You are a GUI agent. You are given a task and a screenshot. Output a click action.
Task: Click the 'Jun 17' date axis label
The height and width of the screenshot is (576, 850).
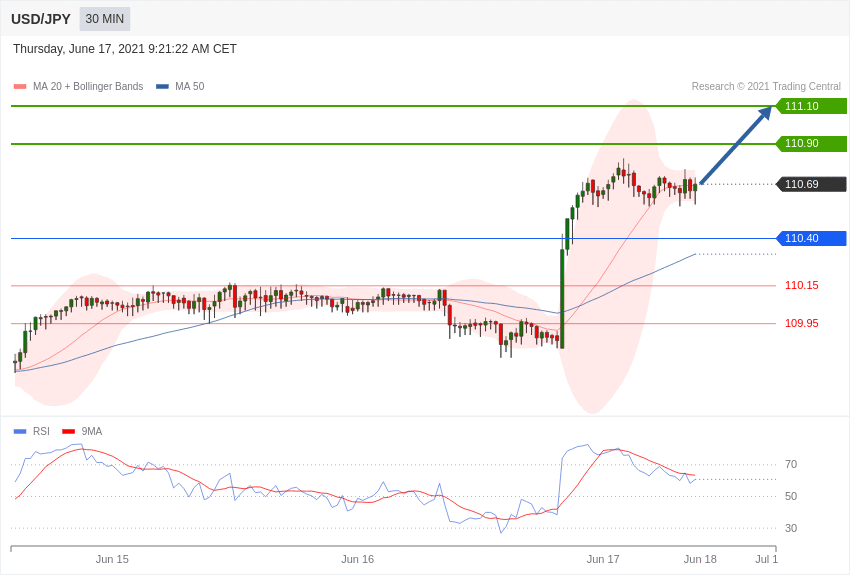pos(603,560)
